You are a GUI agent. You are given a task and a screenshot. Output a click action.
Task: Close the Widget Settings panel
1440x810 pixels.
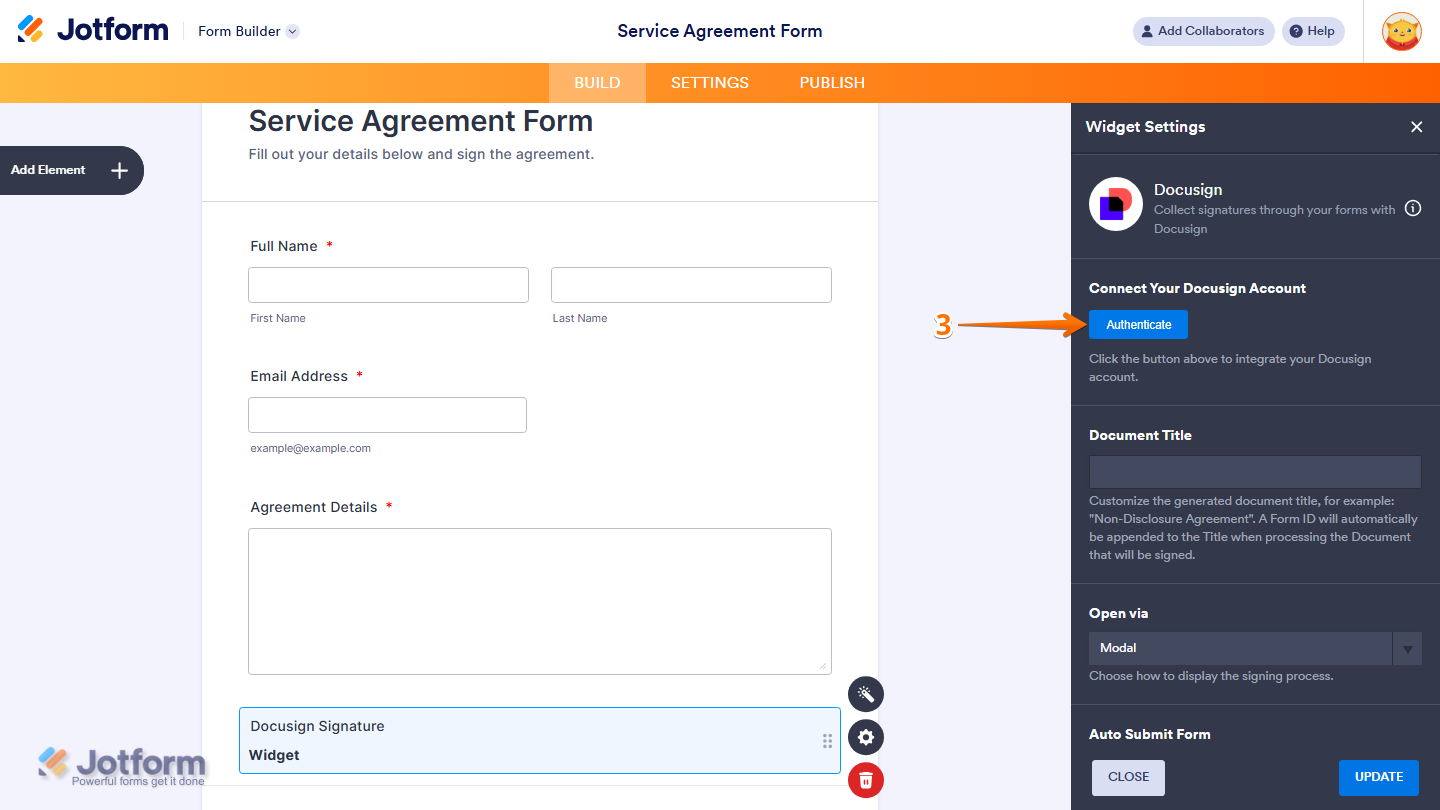[x=1417, y=127]
